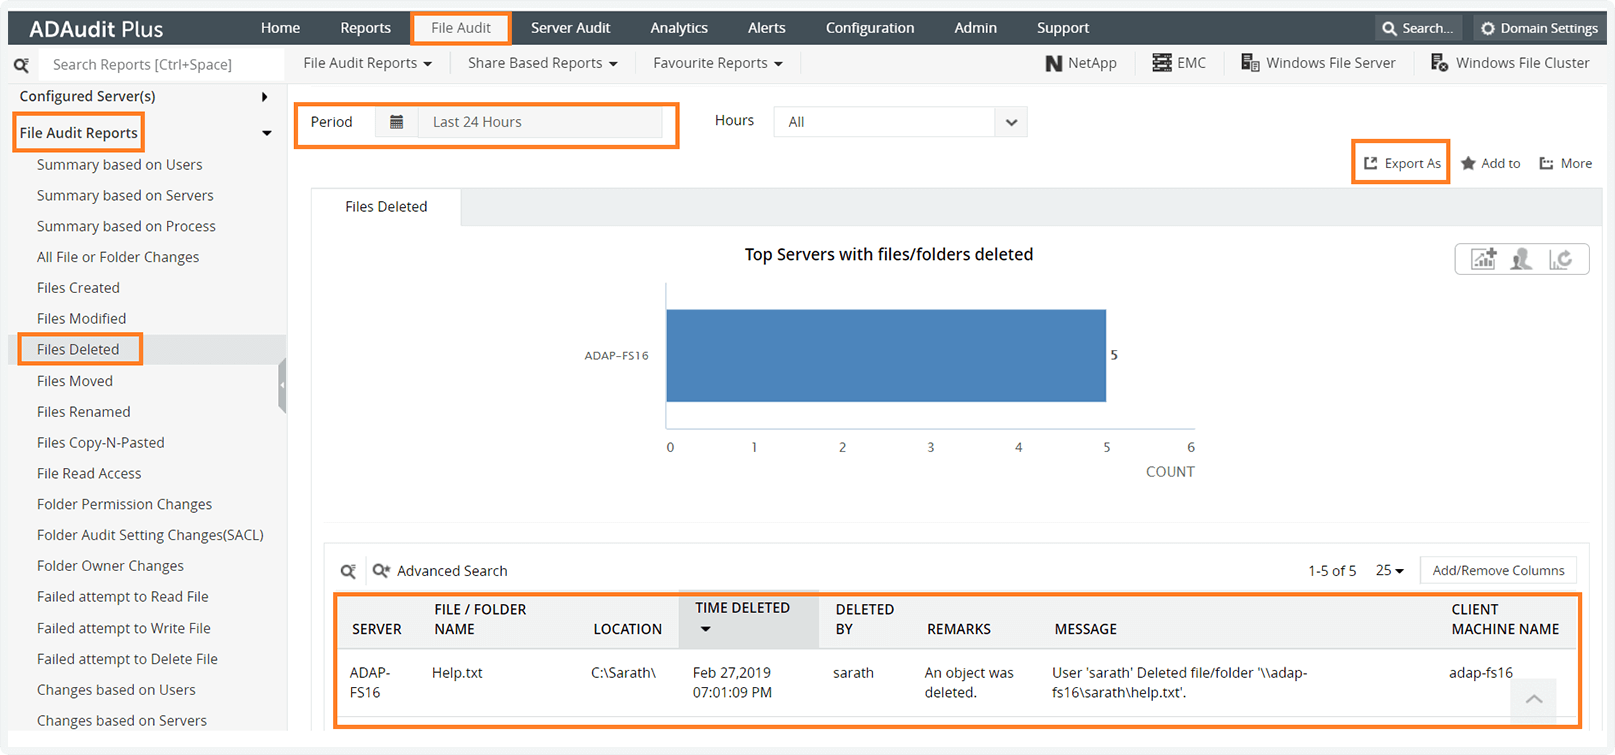Click the calendar icon next to Period
Screen dimensions: 1615x755
[396, 122]
